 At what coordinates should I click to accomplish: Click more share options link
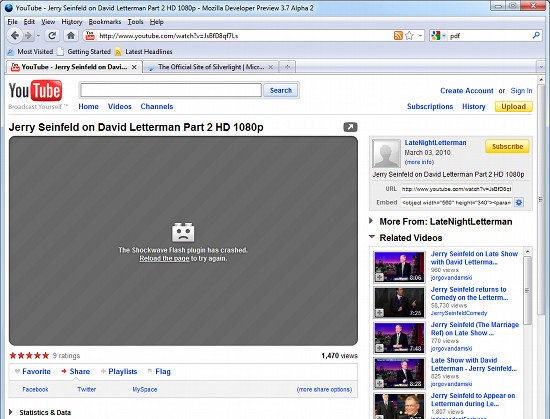point(324,389)
